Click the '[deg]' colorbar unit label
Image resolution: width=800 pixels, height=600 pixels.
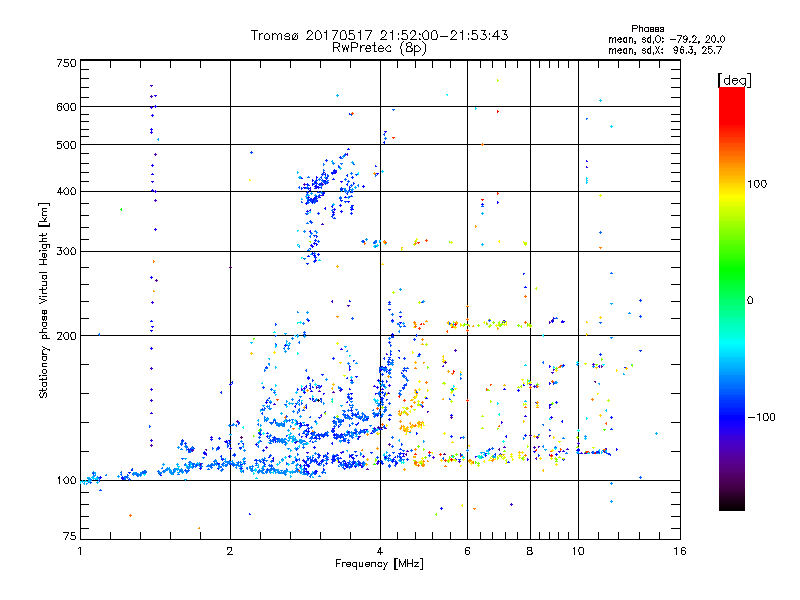pos(734,81)
